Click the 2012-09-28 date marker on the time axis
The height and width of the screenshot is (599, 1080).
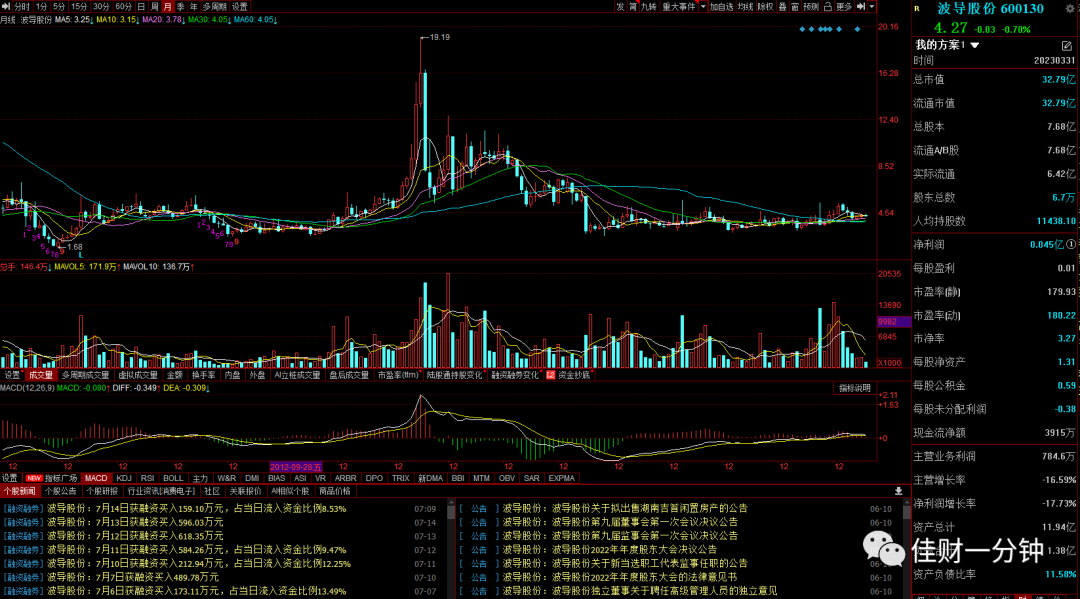click(295, 467)
